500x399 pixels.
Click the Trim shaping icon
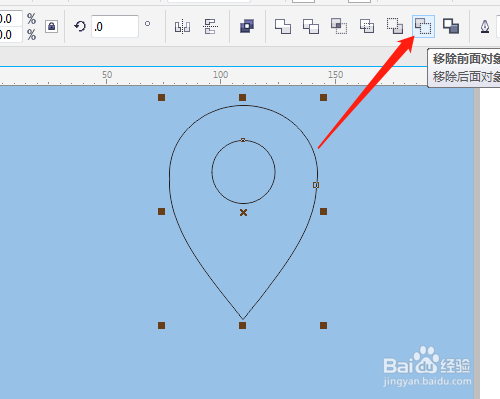click(311, 26)
